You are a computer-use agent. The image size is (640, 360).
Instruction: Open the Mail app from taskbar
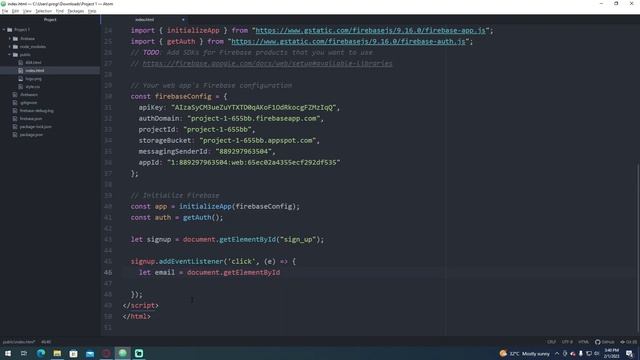(x=90, y=353)
